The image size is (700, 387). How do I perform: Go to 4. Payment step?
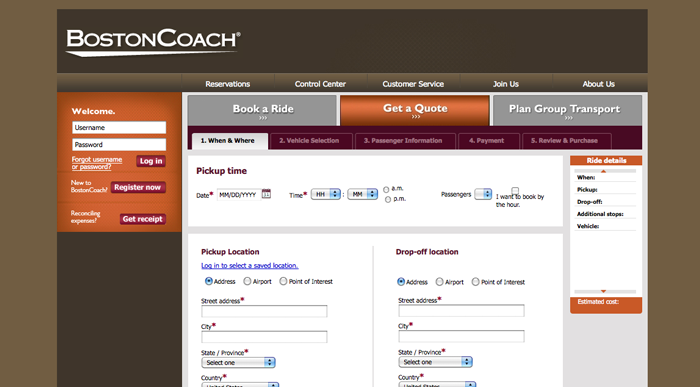coord(489,141)
